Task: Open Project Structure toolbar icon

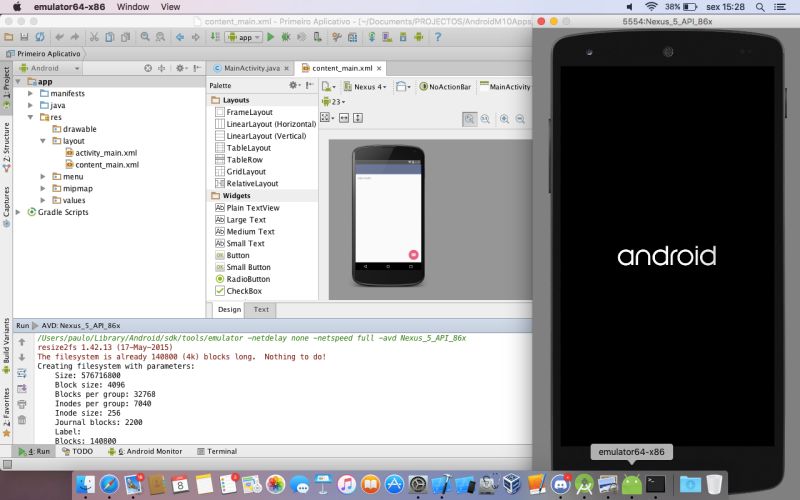Action: tap(352, 37)
